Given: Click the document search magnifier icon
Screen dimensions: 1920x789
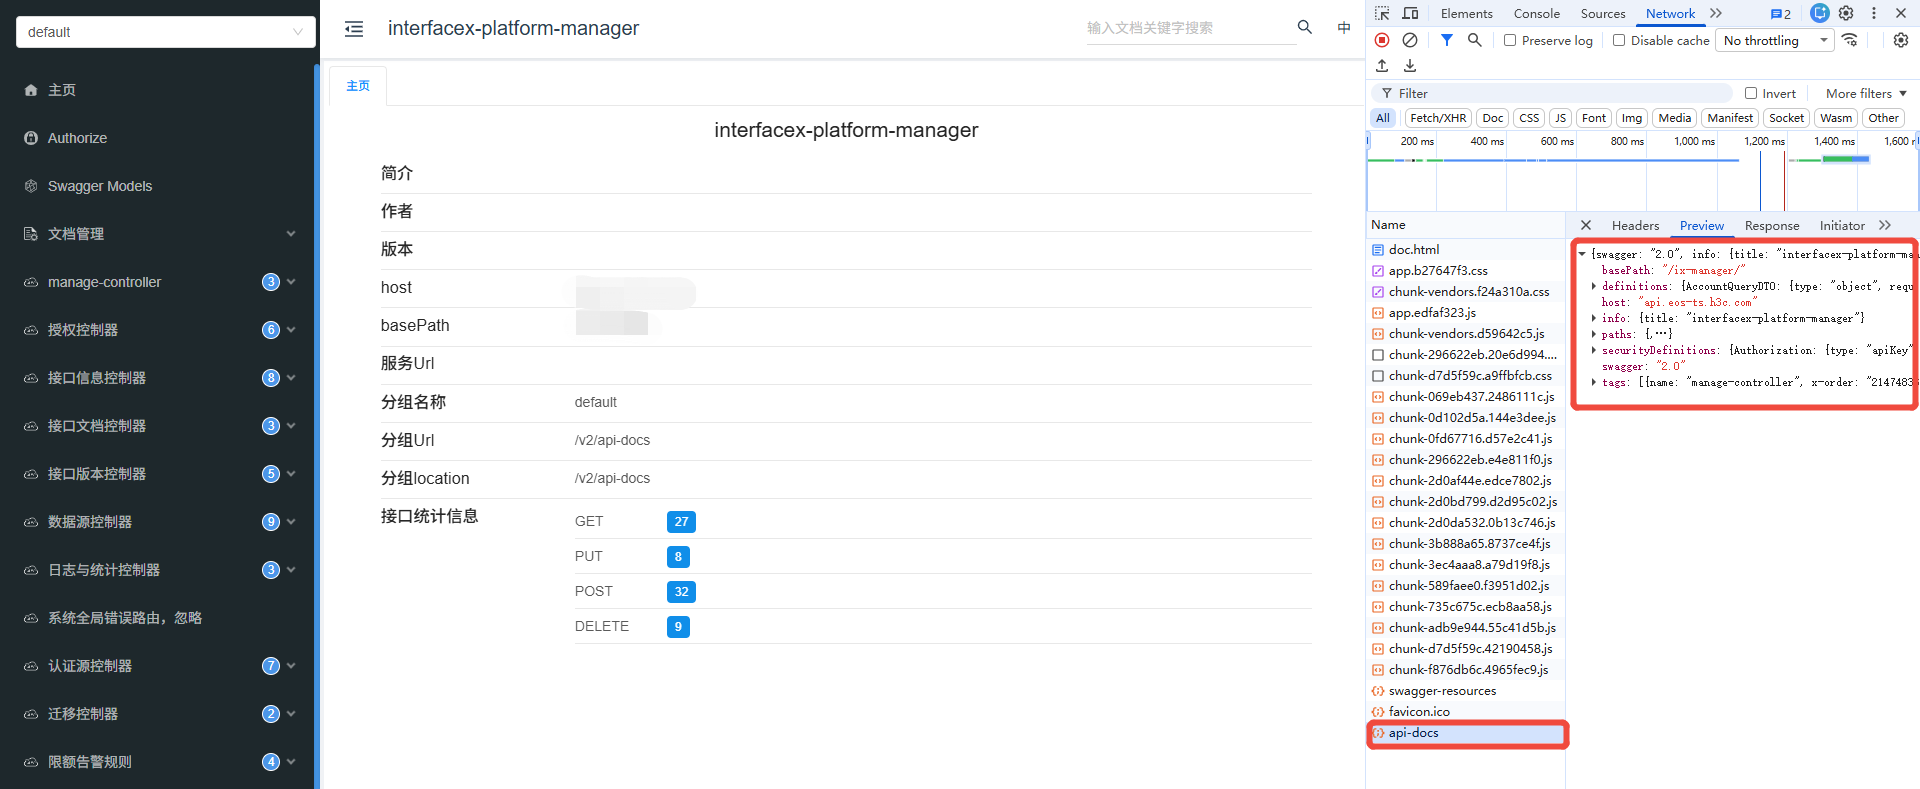Looking at the screenshot, I should (x=1305, y=27).
